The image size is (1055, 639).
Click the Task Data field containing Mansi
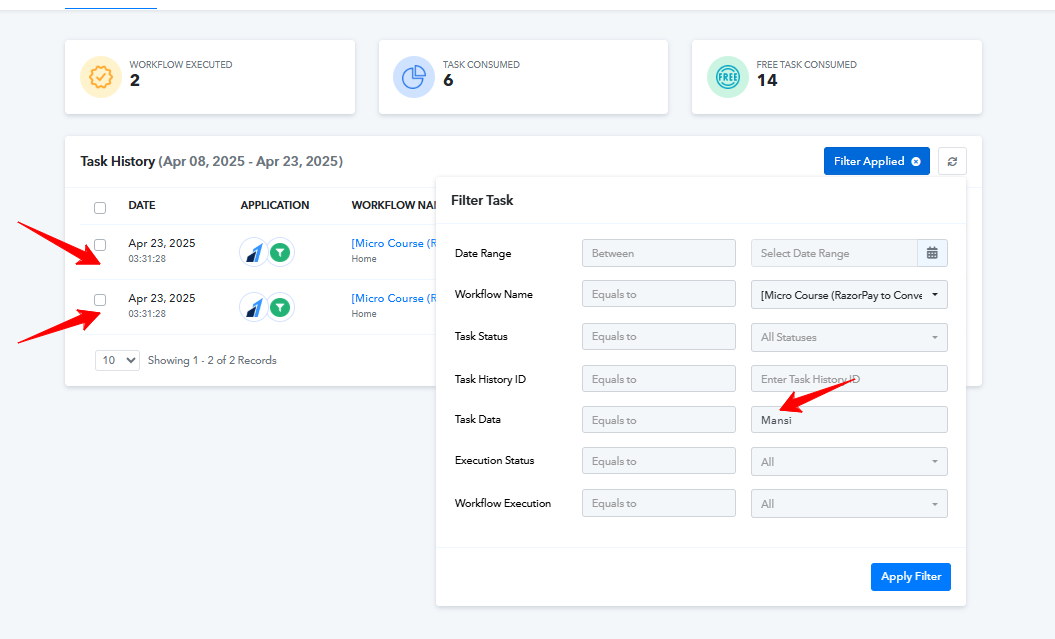pos(849,420)
